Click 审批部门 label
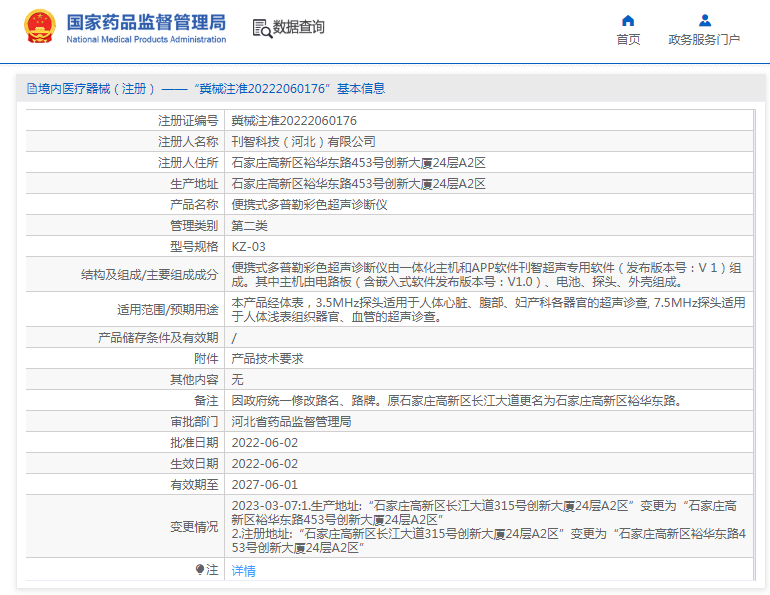Image resolution: width=770 pixels, height=595 pixels. pos(194,422)
